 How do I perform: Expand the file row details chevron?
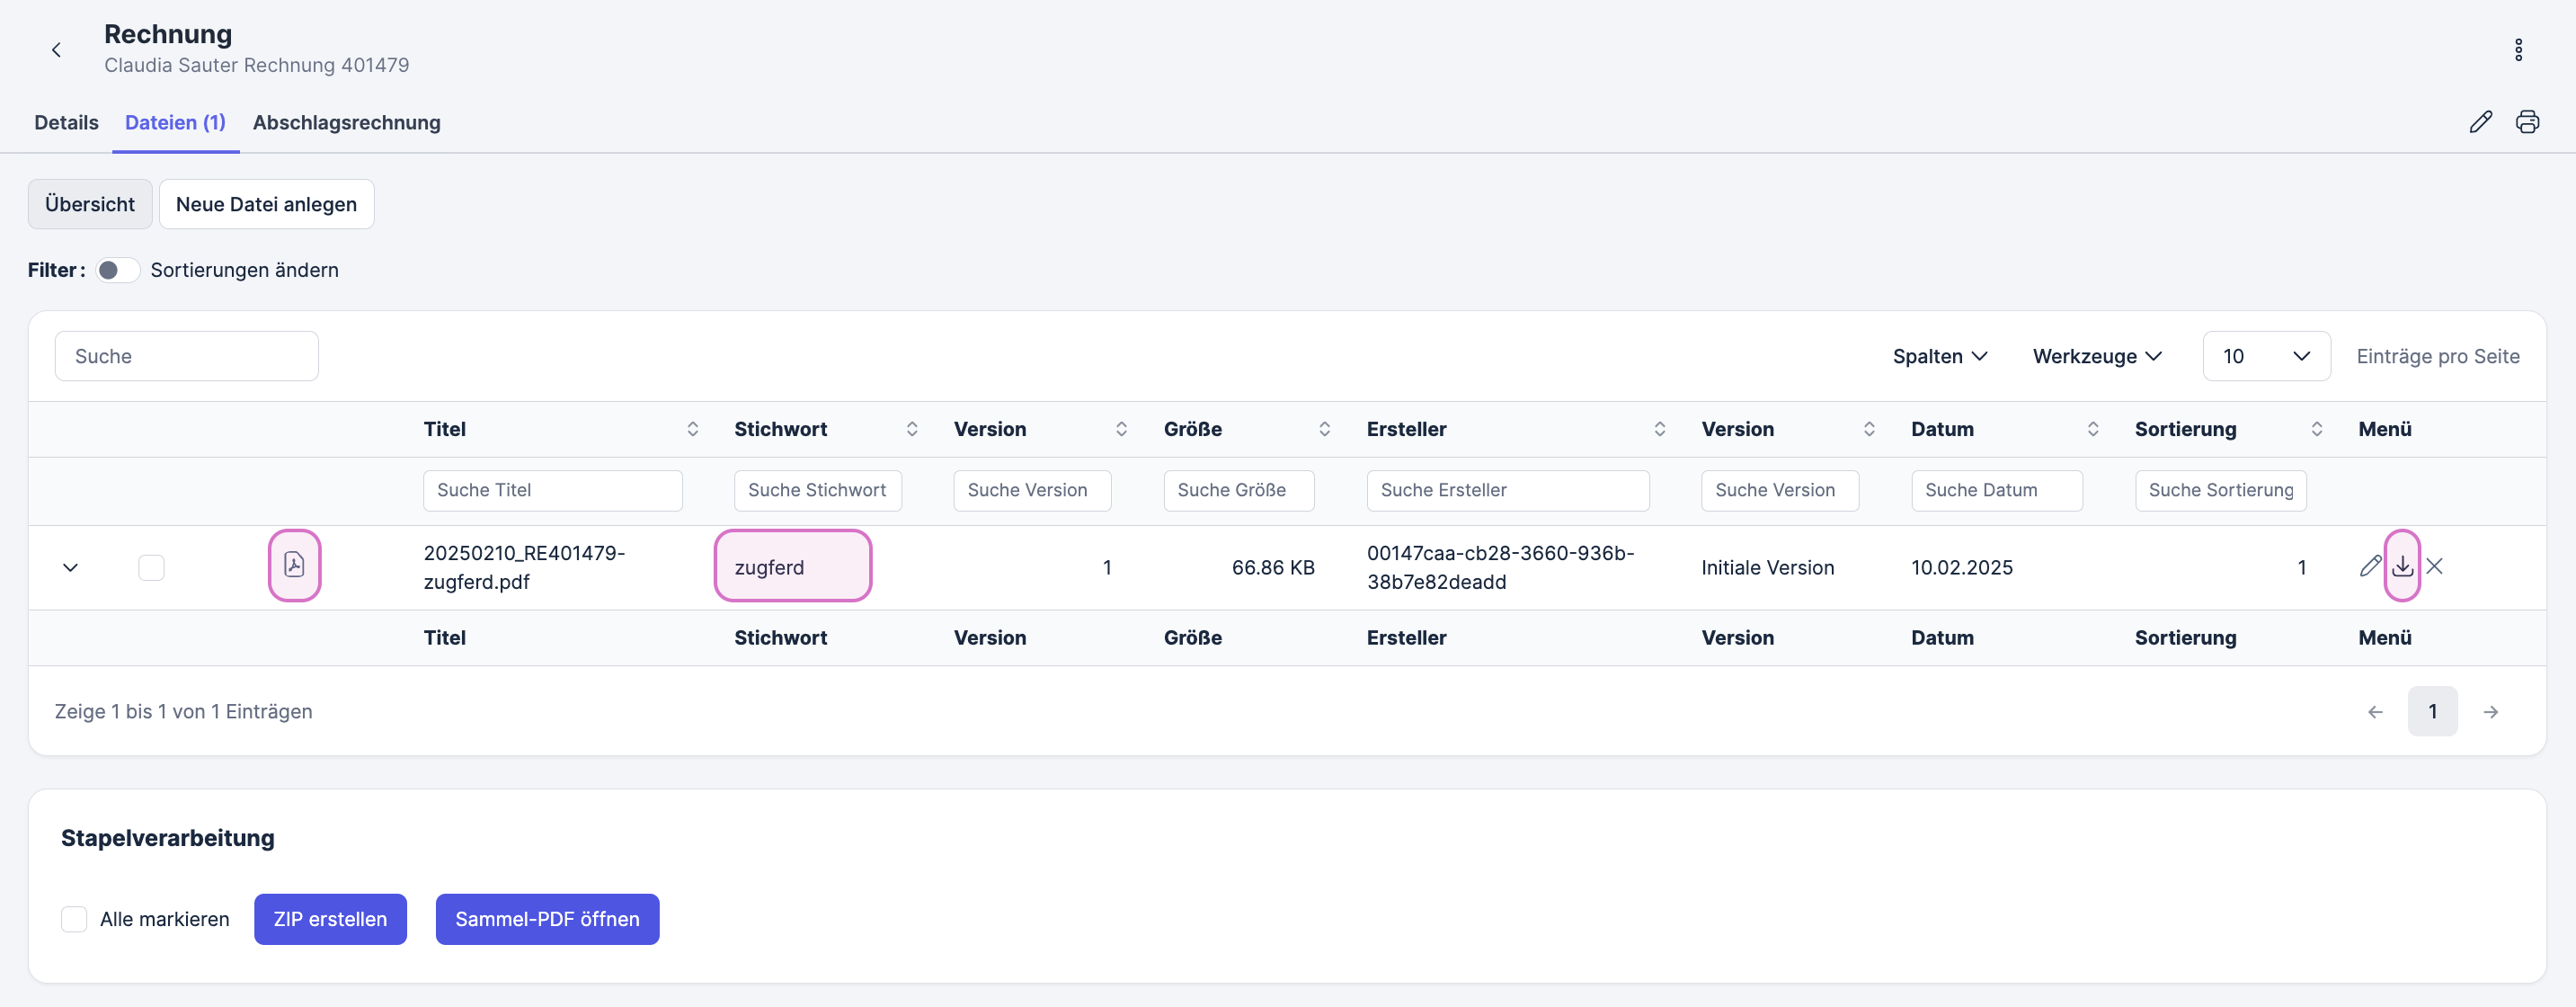point(70,567)
